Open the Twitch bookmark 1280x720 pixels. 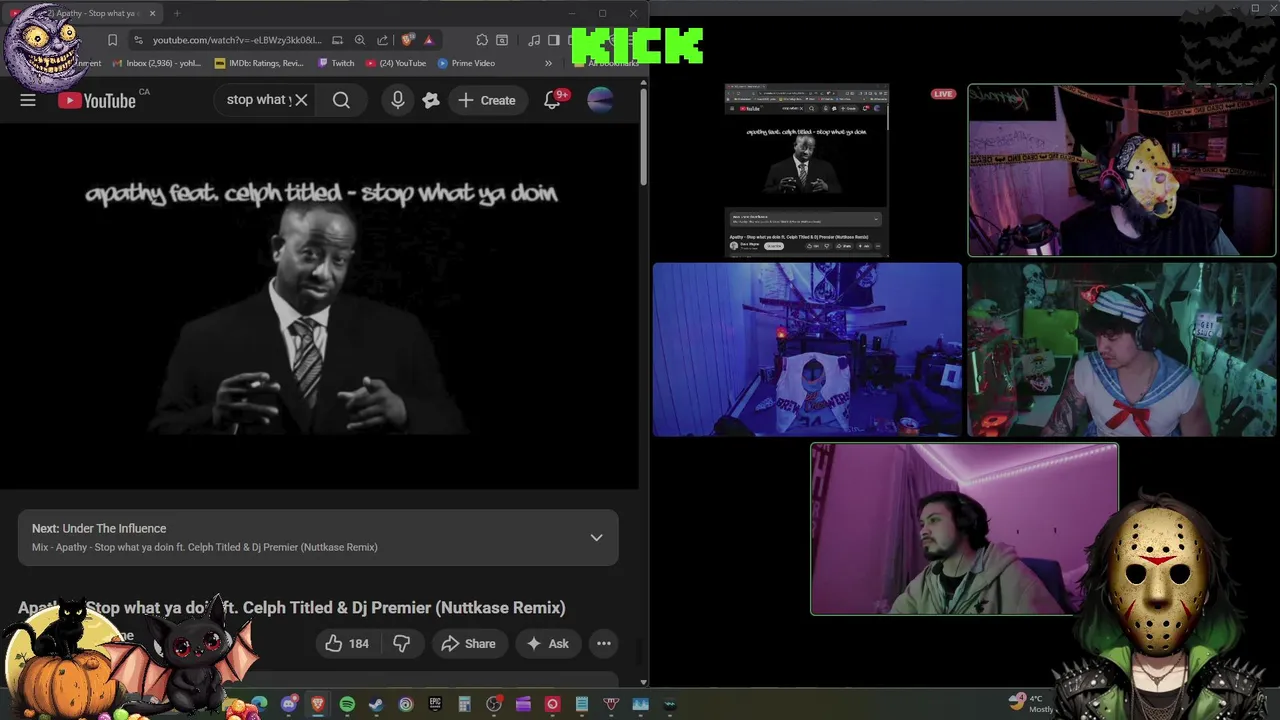point(336,63)
